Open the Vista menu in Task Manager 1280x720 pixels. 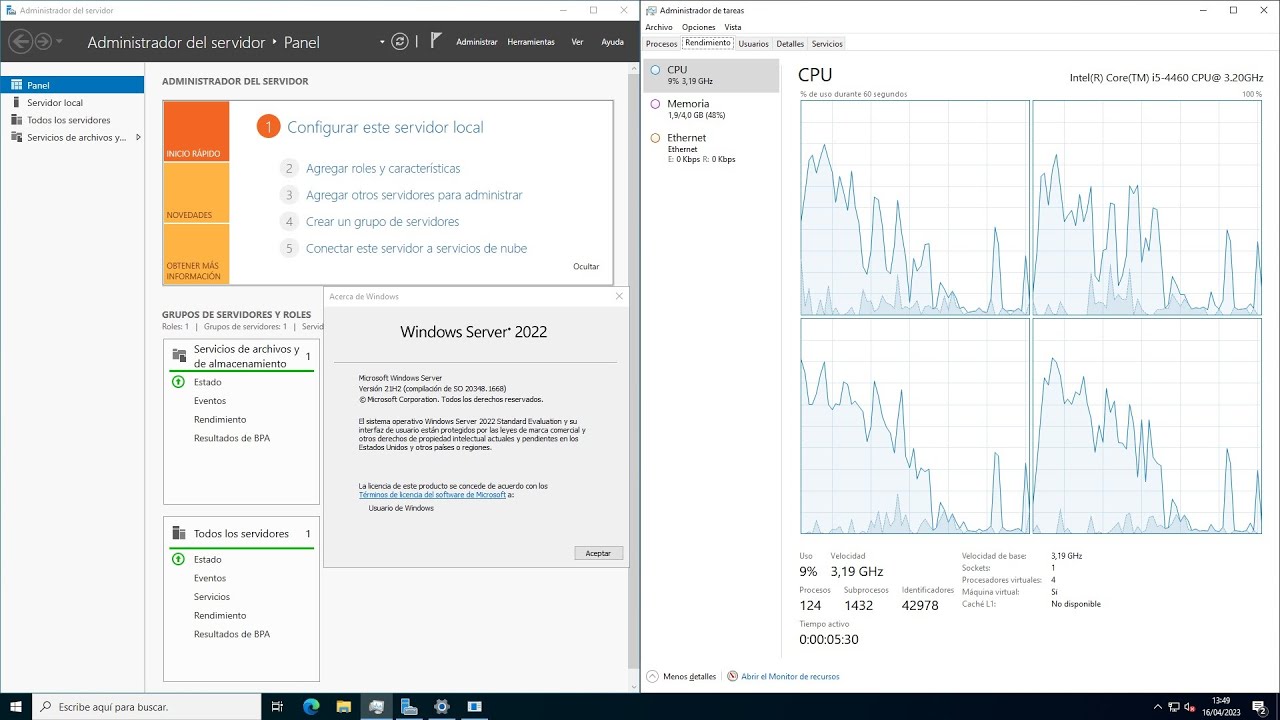(x=733, y=27)
